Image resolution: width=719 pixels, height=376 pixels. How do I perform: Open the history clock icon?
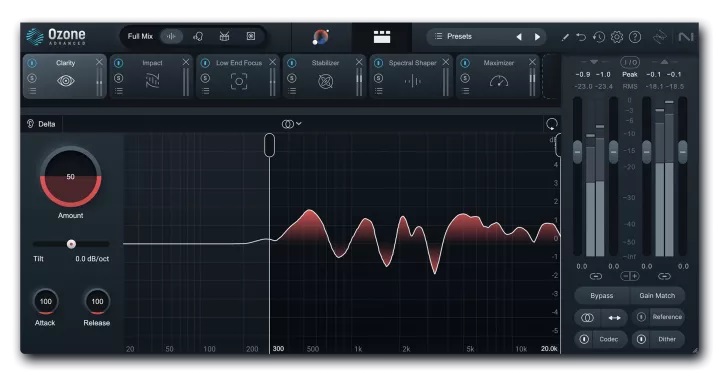pos(599,37)
